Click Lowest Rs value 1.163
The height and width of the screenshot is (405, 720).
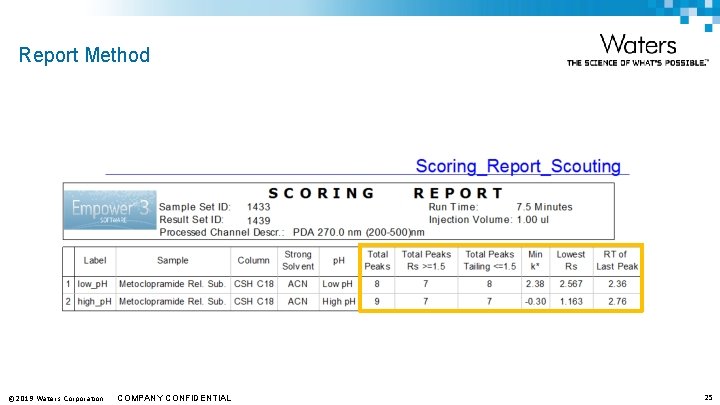tap(571, 302)
